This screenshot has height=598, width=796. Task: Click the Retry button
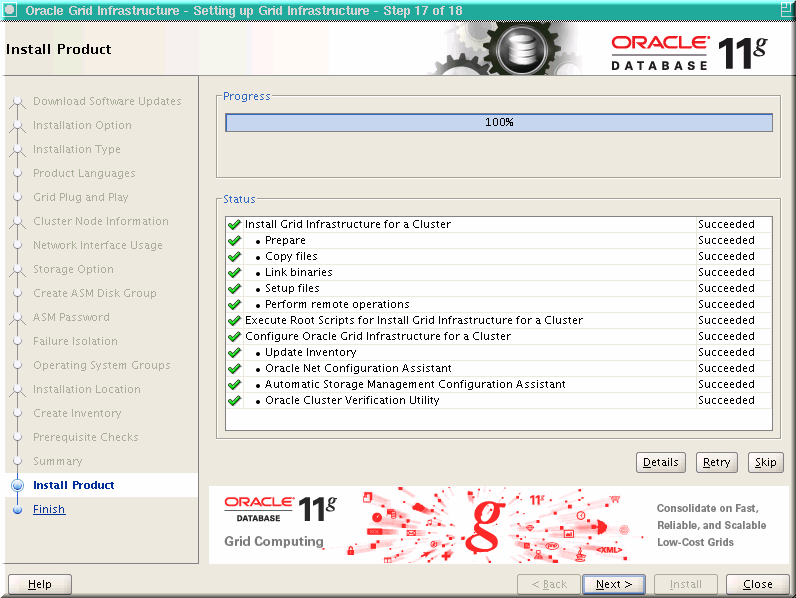coord(716,462)
